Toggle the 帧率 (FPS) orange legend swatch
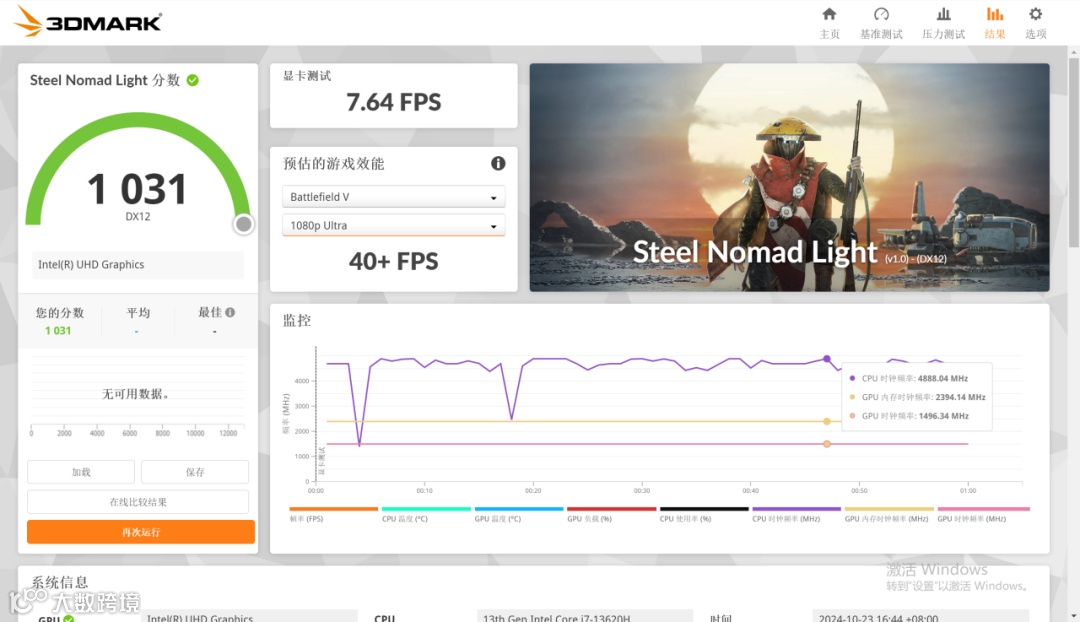This screenshot has width=1080, height=622. pos(333,509)
